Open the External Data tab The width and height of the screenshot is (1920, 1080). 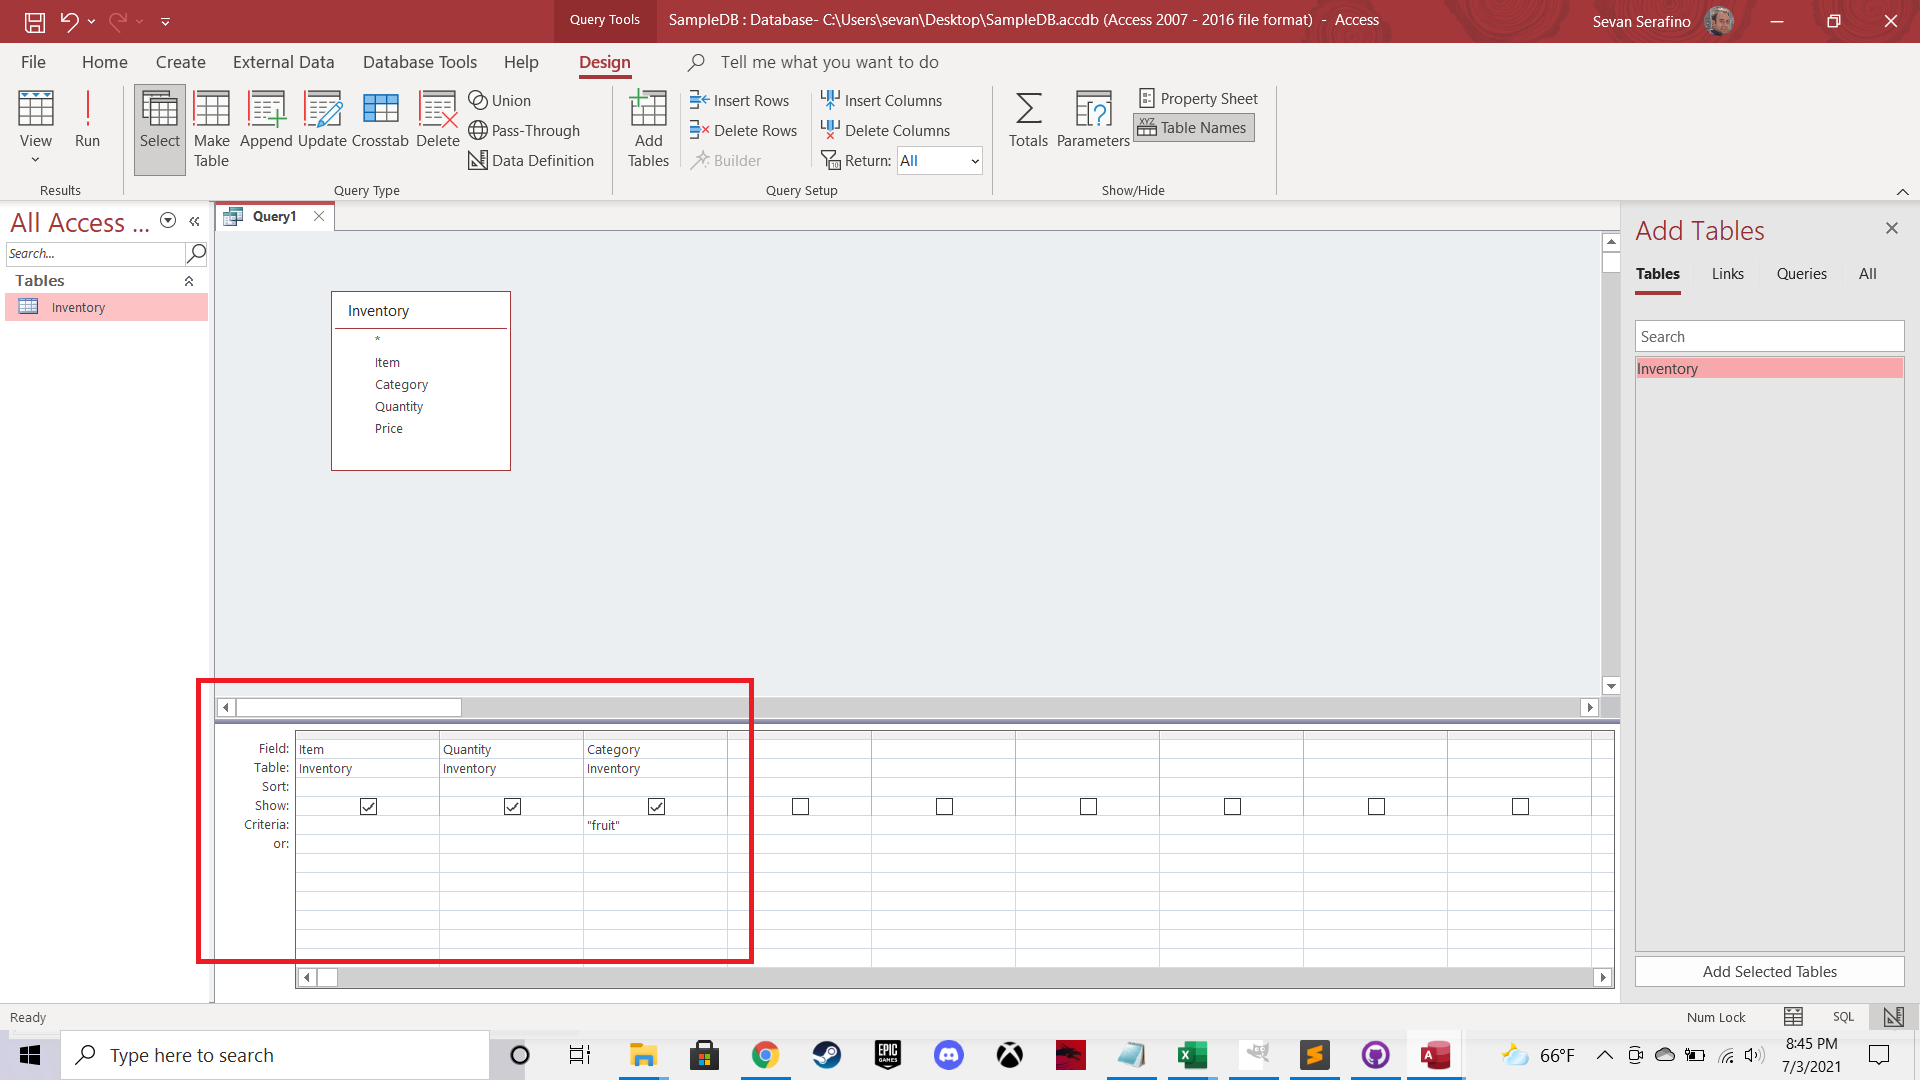pos(283,62)
